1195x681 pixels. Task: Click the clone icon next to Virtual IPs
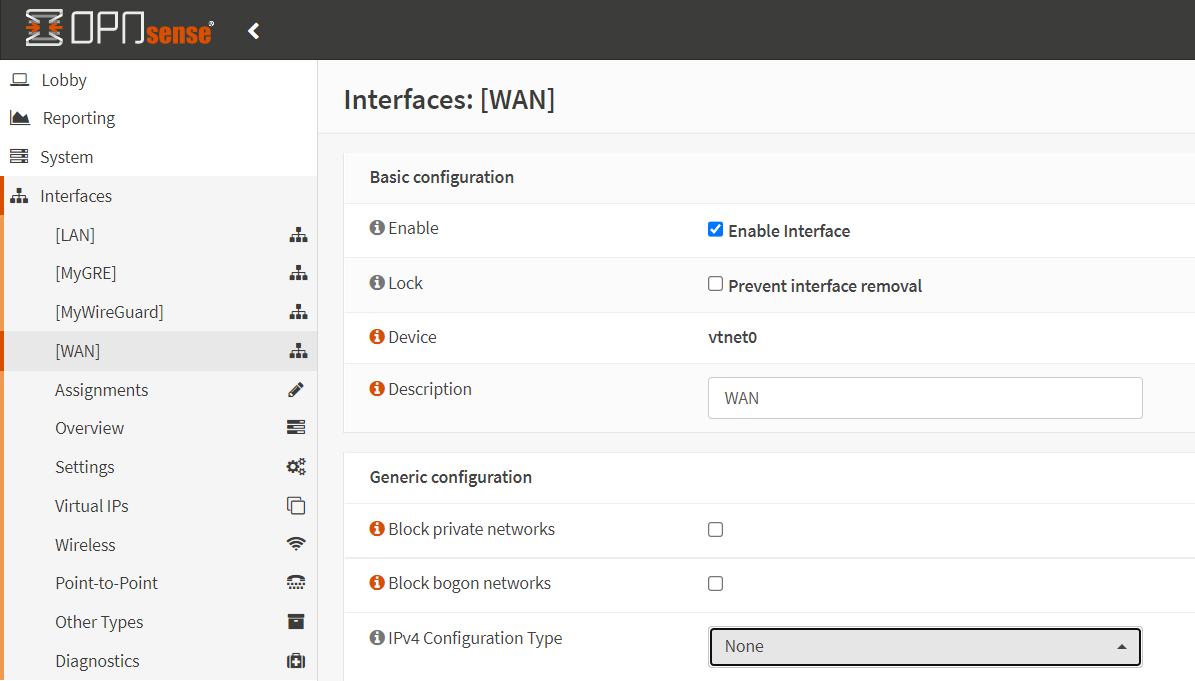(296, 506)
